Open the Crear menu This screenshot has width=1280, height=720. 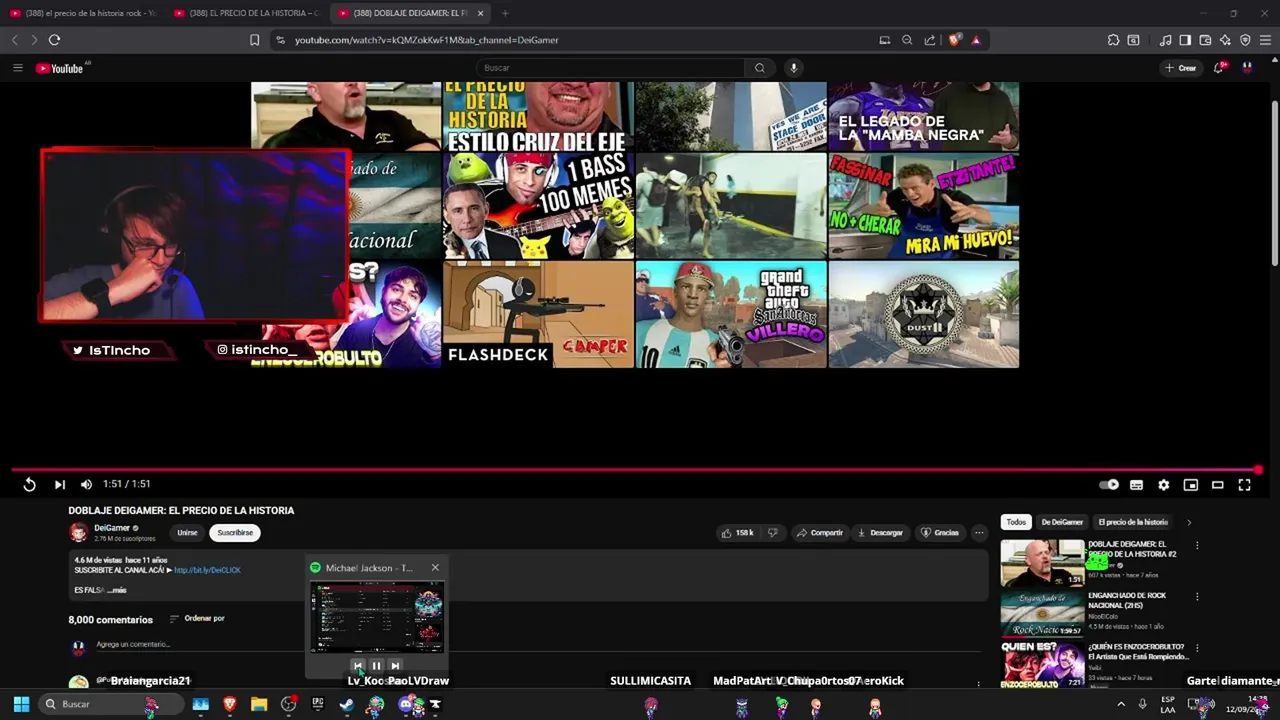tap(1180, 68)
